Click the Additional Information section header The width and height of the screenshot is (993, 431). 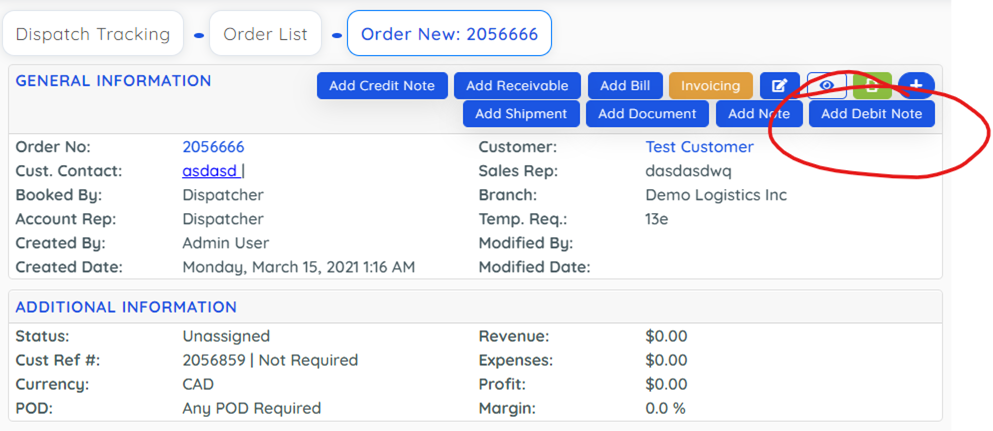[126, 307]
